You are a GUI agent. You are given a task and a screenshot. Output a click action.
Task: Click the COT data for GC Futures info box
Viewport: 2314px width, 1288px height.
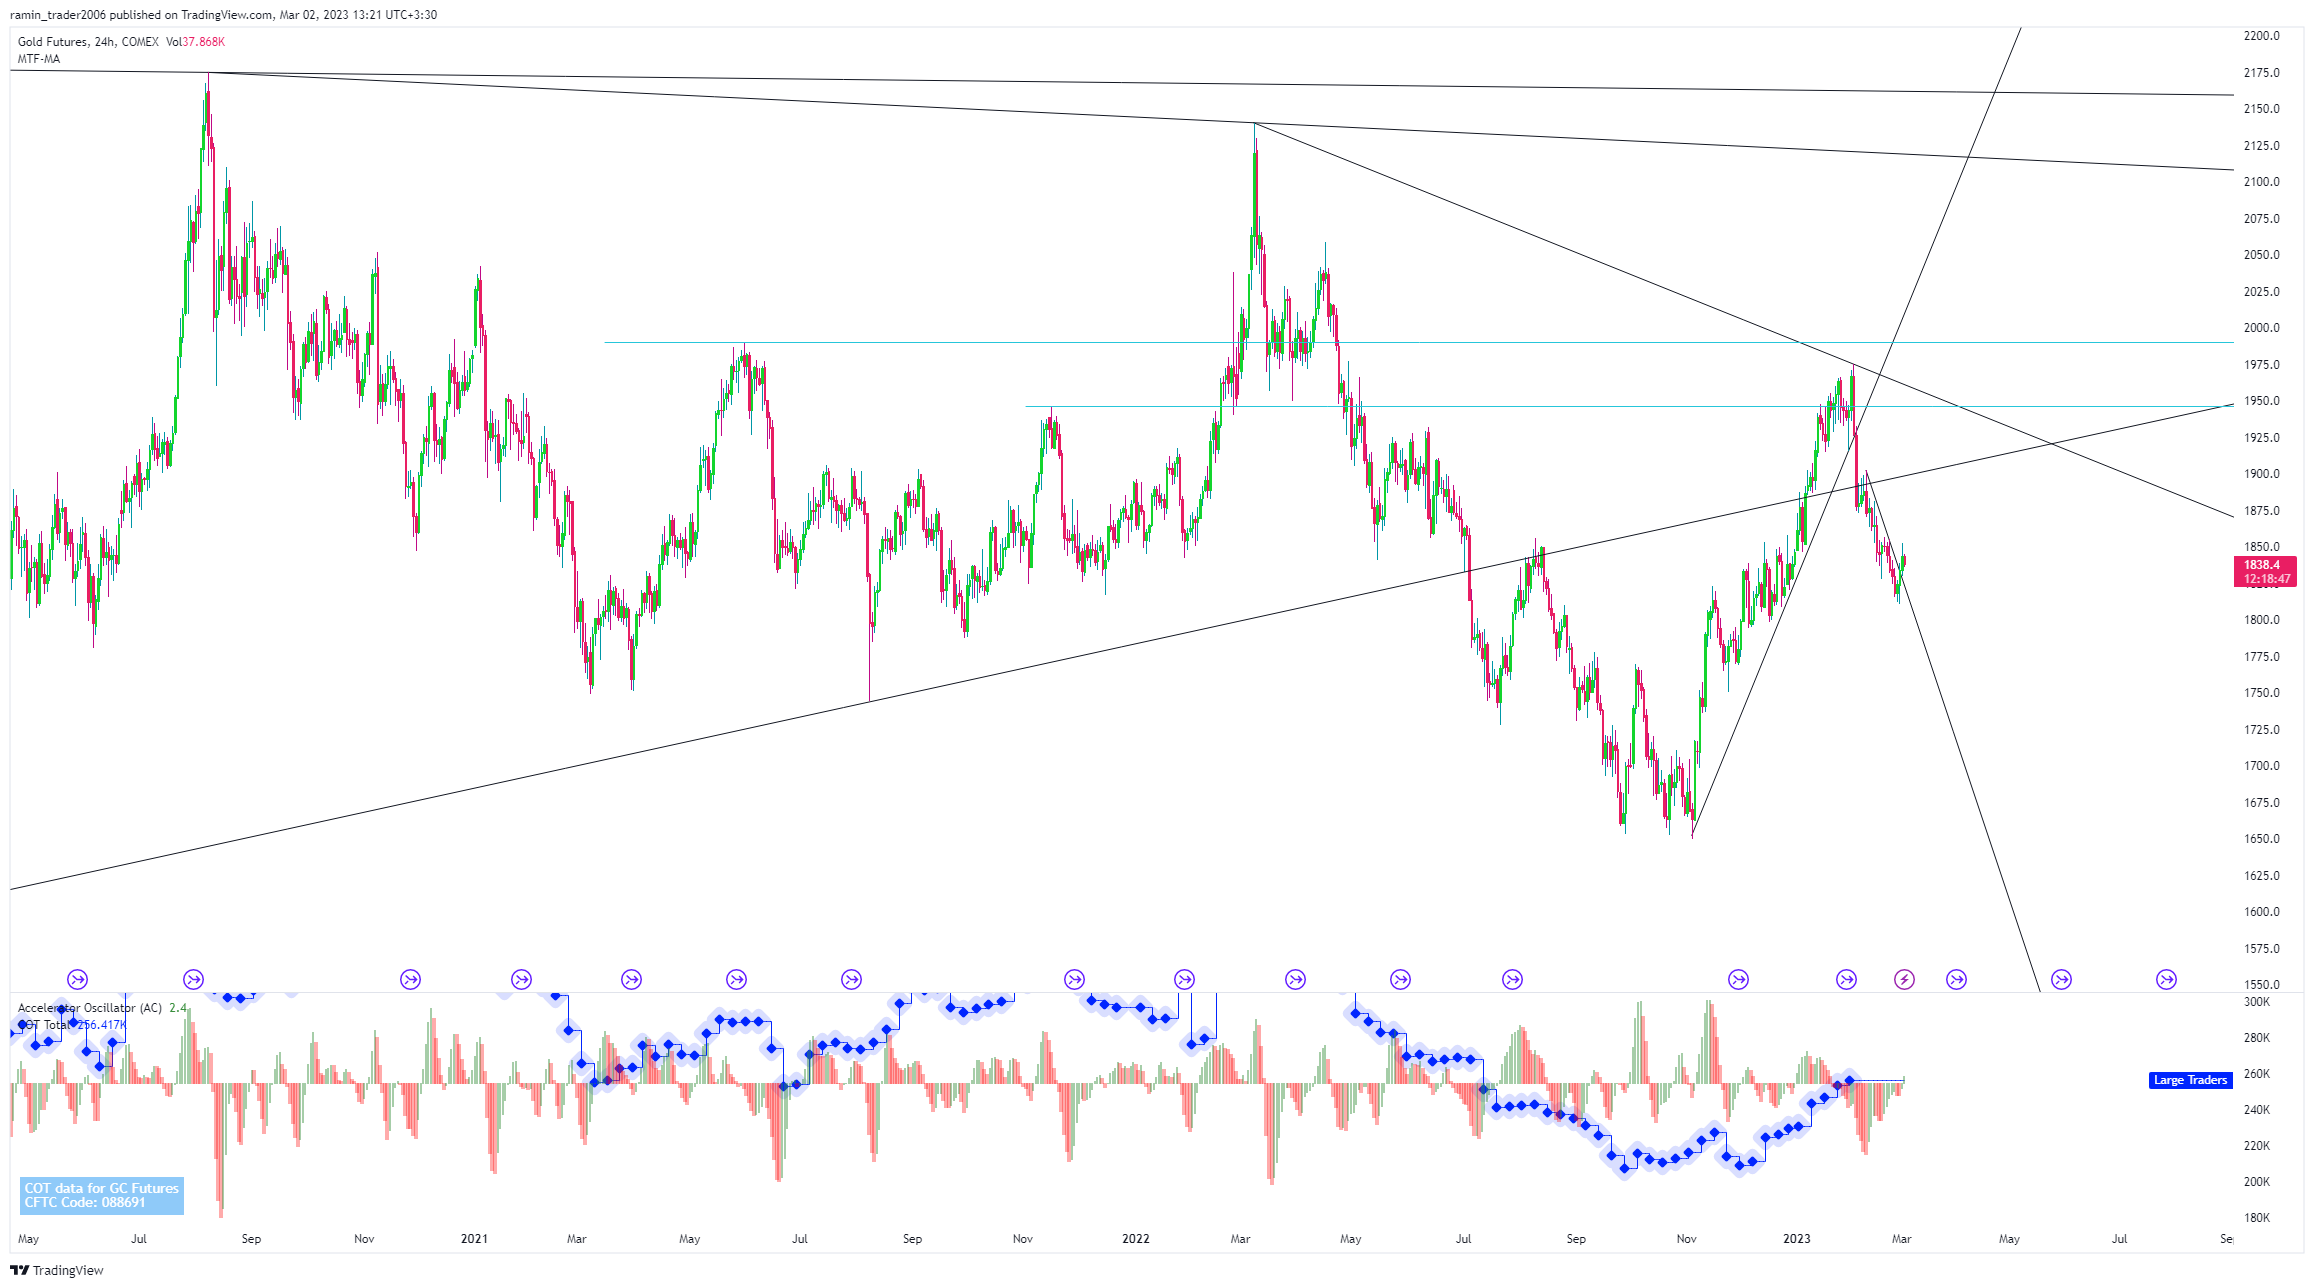tap(101, 1195)
